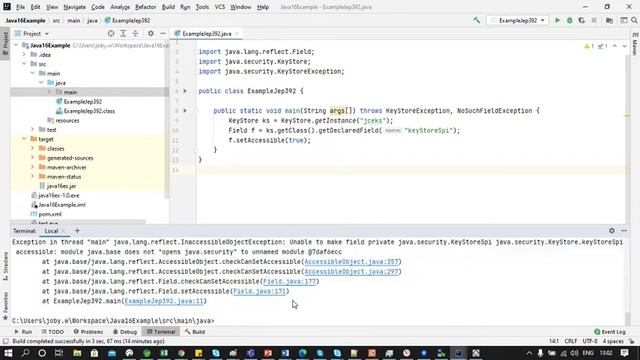This screenshot has height=360, width=640.
Task: Open Search Everywhere magnifier icon
Action: tap(634, 20)
